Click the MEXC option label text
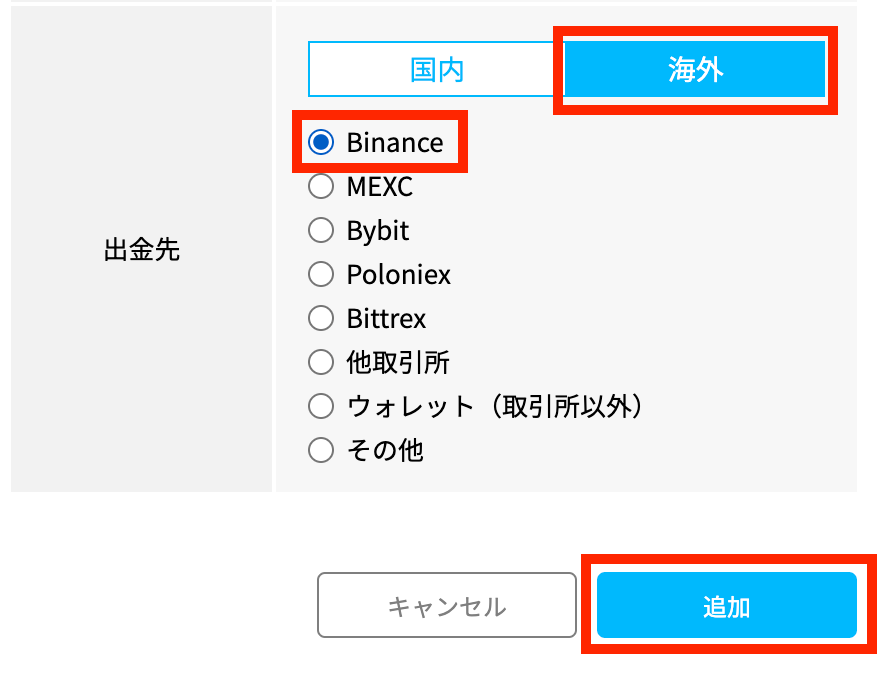 380,187
